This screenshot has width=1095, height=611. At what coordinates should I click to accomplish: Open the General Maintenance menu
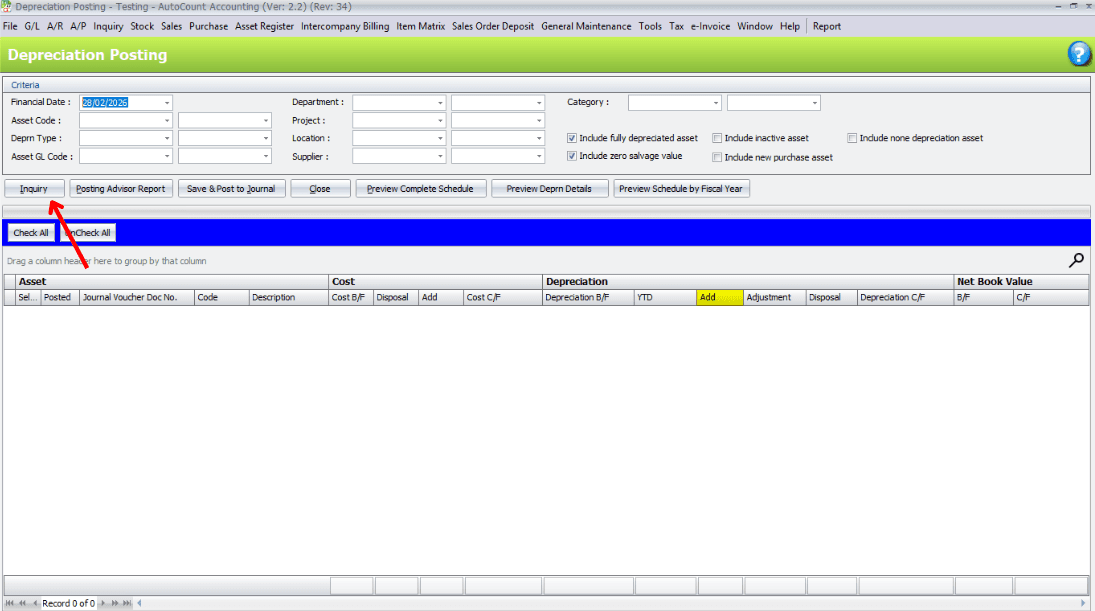pos(586,26)
